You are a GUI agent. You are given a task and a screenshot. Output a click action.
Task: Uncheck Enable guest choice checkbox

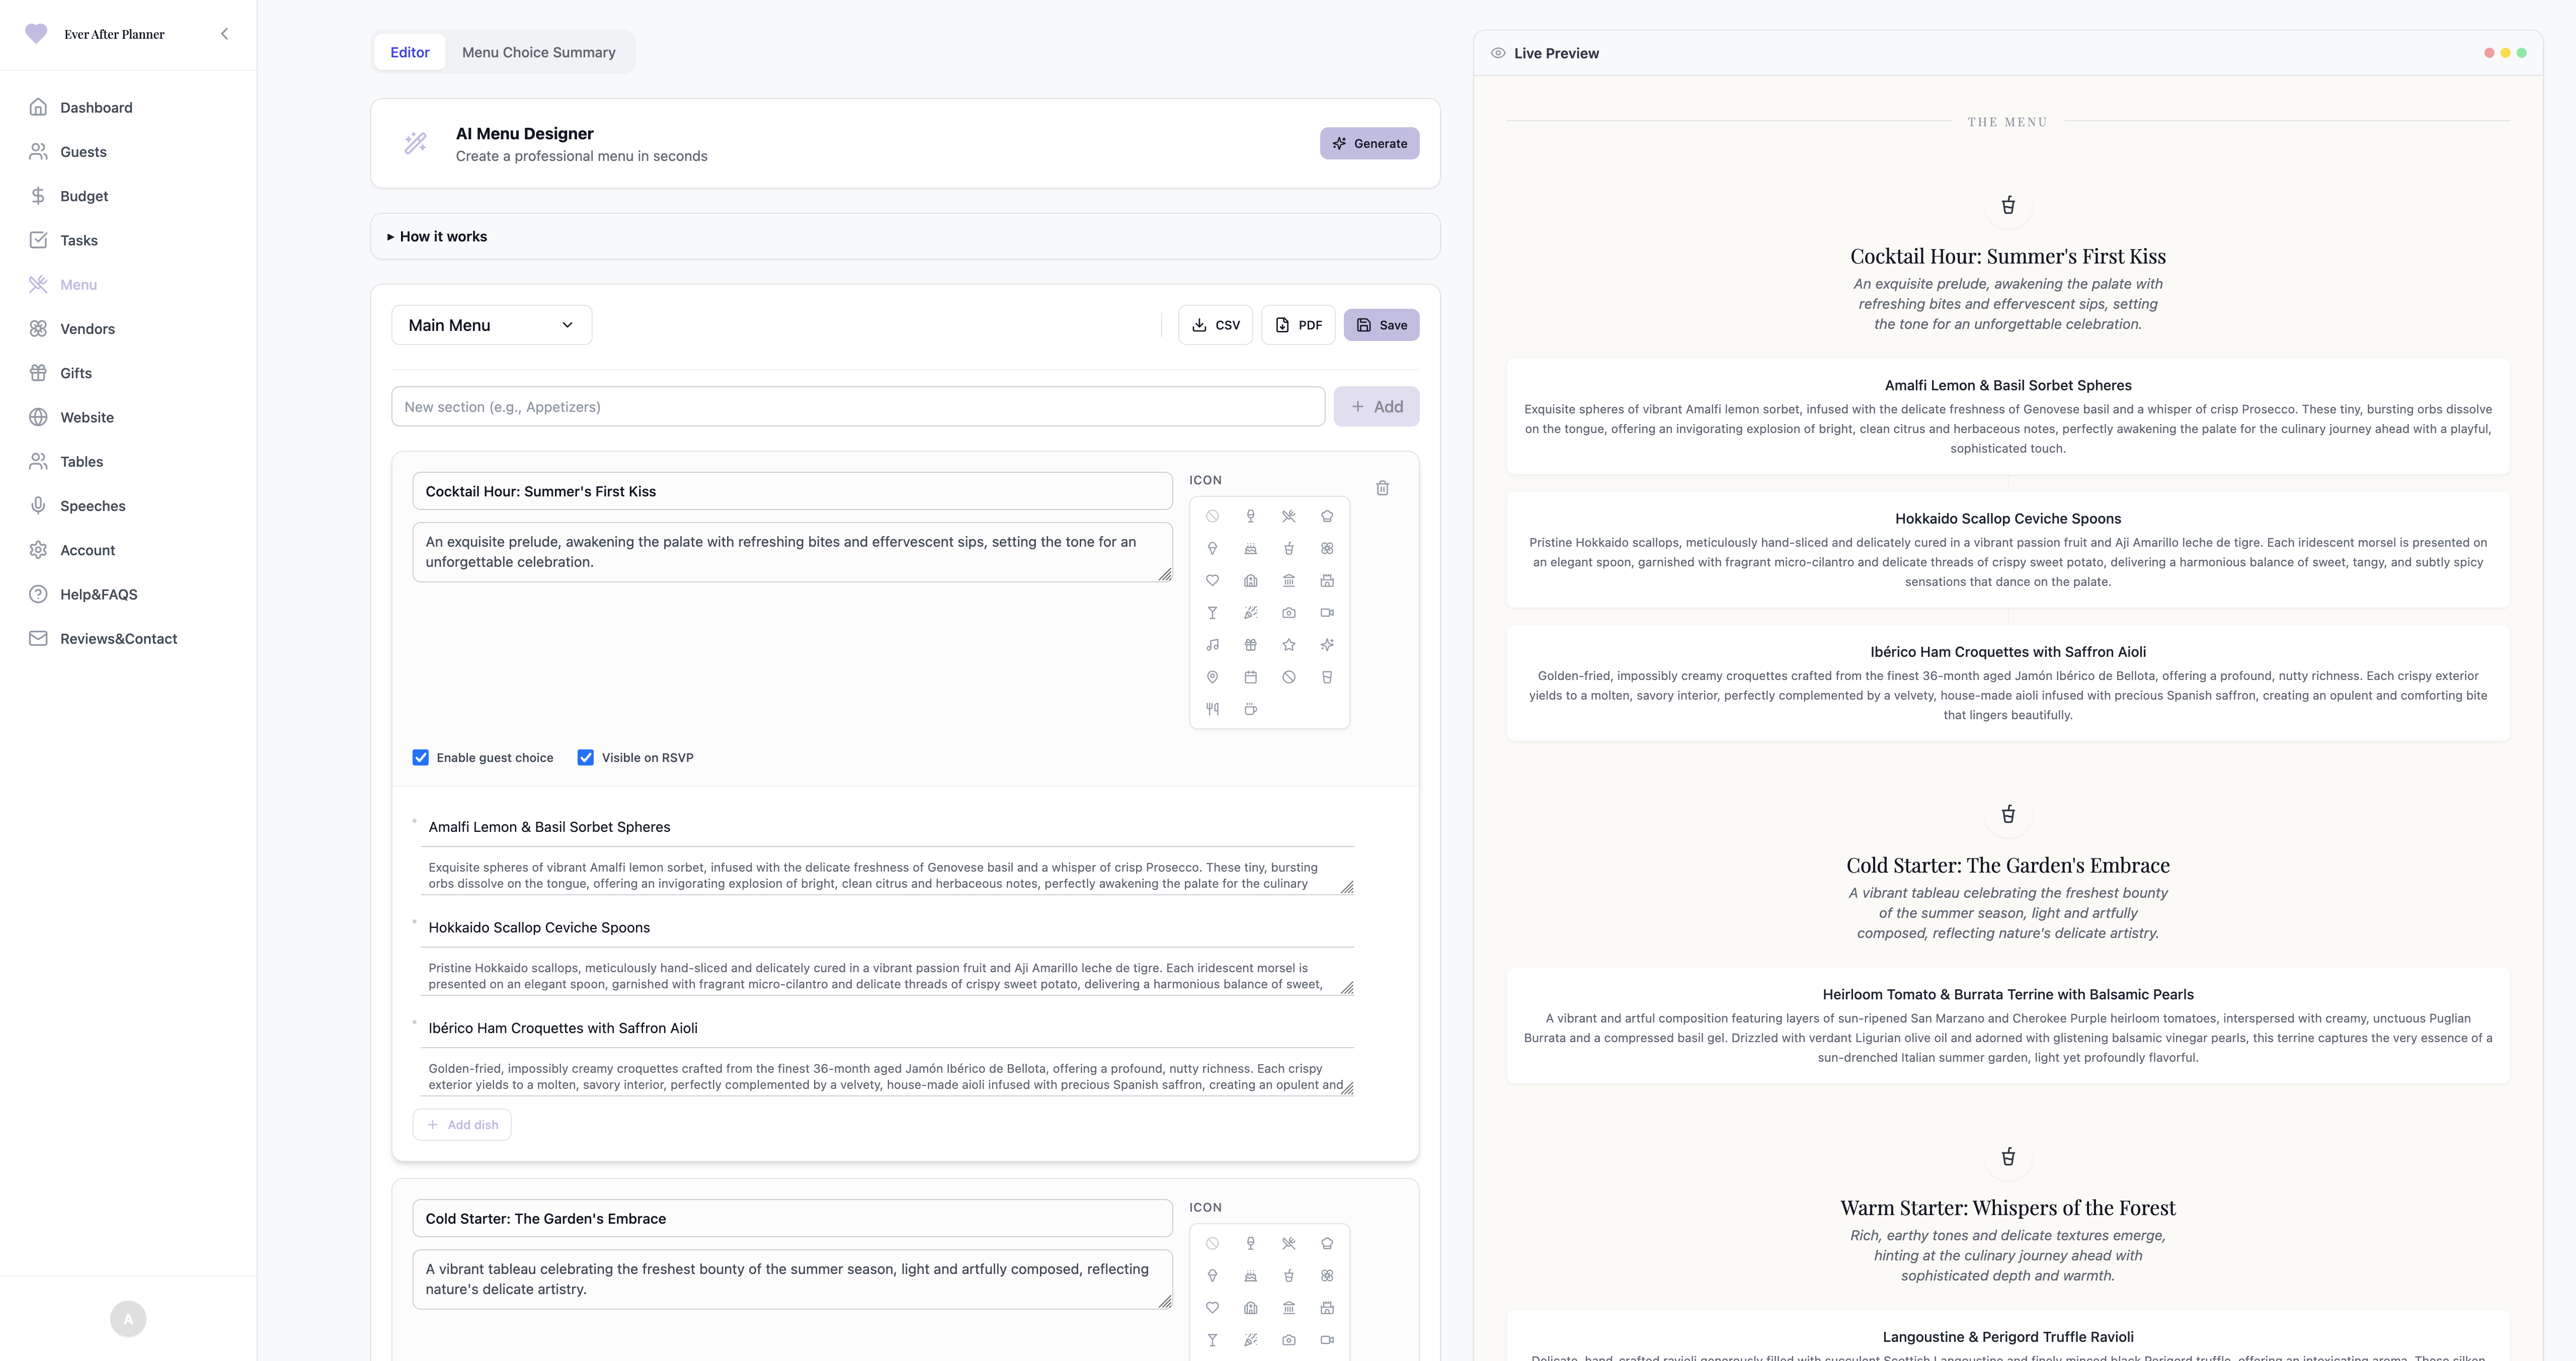pos(421,758)
